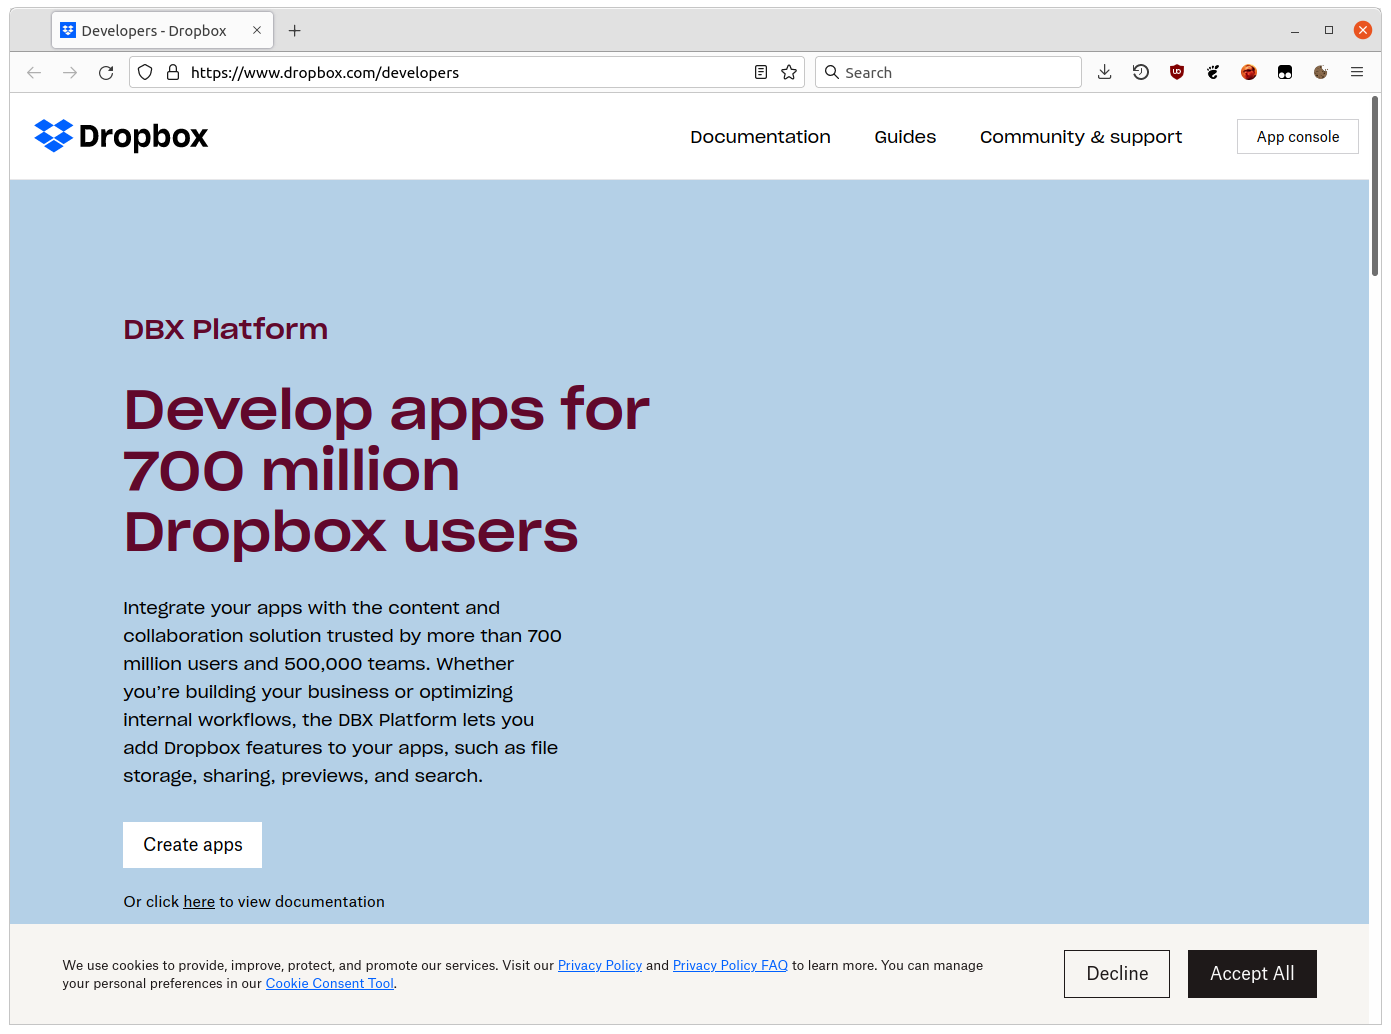Click the cookie extension icon
The width and height of the screenshot is (1391, 1034).
[1321, 72]
